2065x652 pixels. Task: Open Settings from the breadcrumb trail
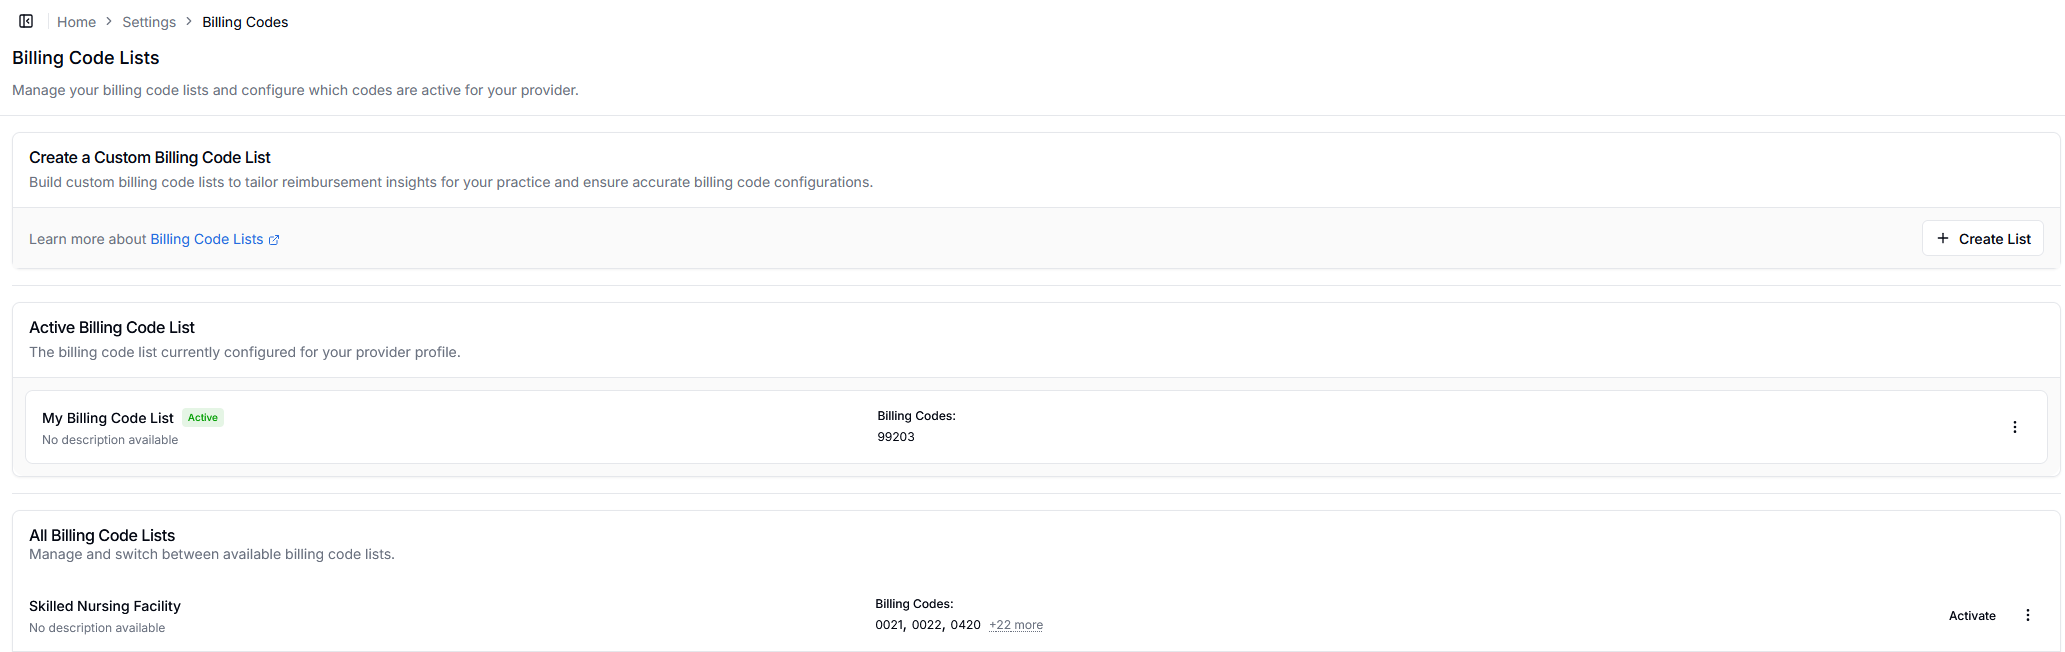tap(148, 21)
